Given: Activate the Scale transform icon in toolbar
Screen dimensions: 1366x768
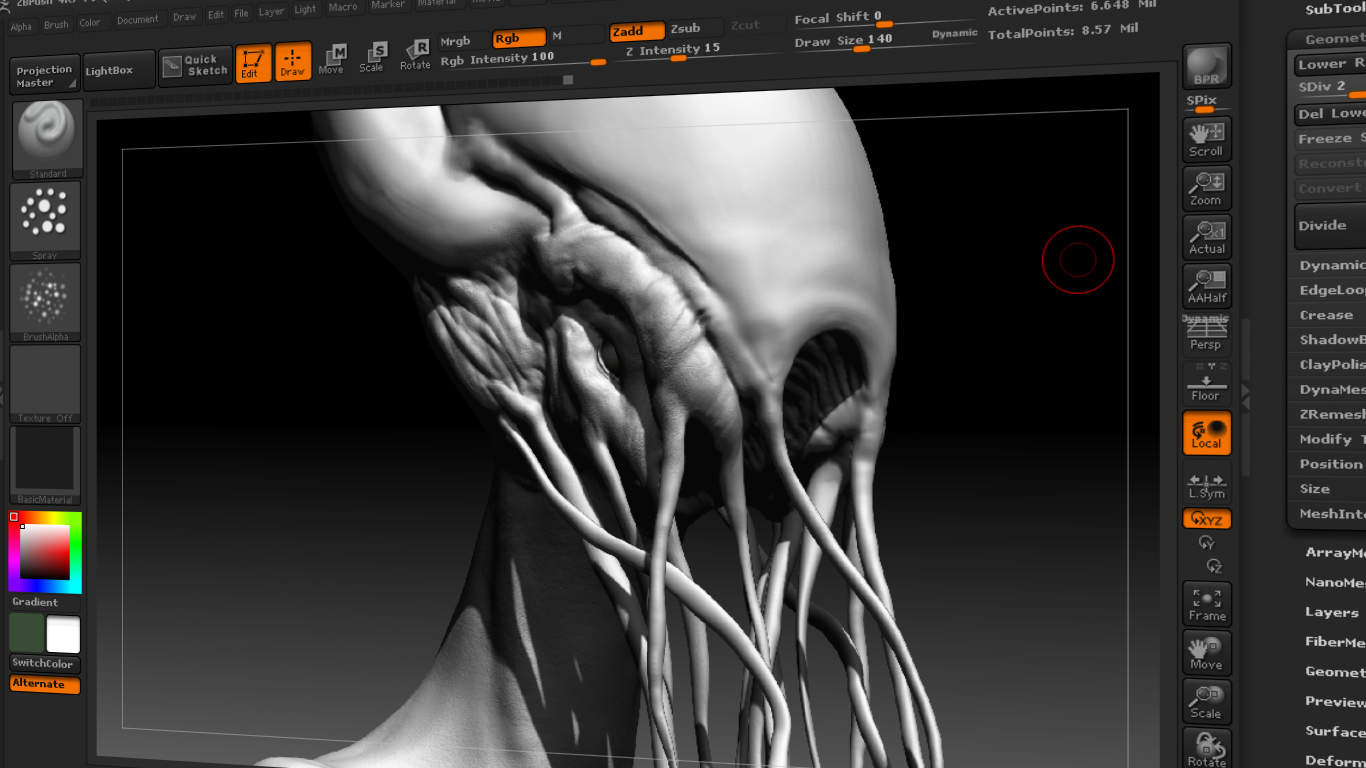Looking at the screenshot, I should pos(372,57).
